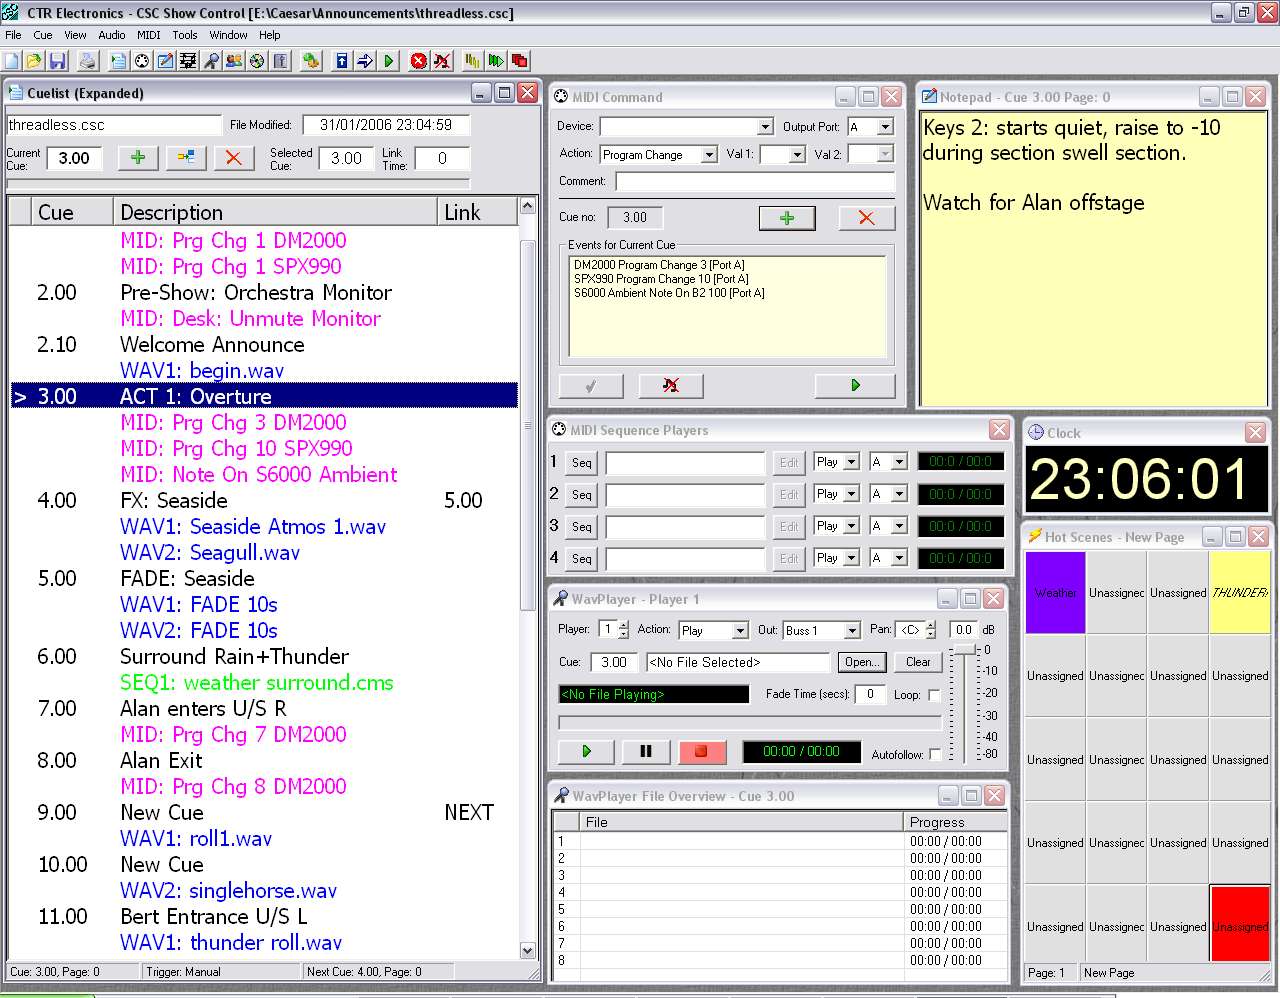Click the Player number stepper up arrow

(624, 625)
